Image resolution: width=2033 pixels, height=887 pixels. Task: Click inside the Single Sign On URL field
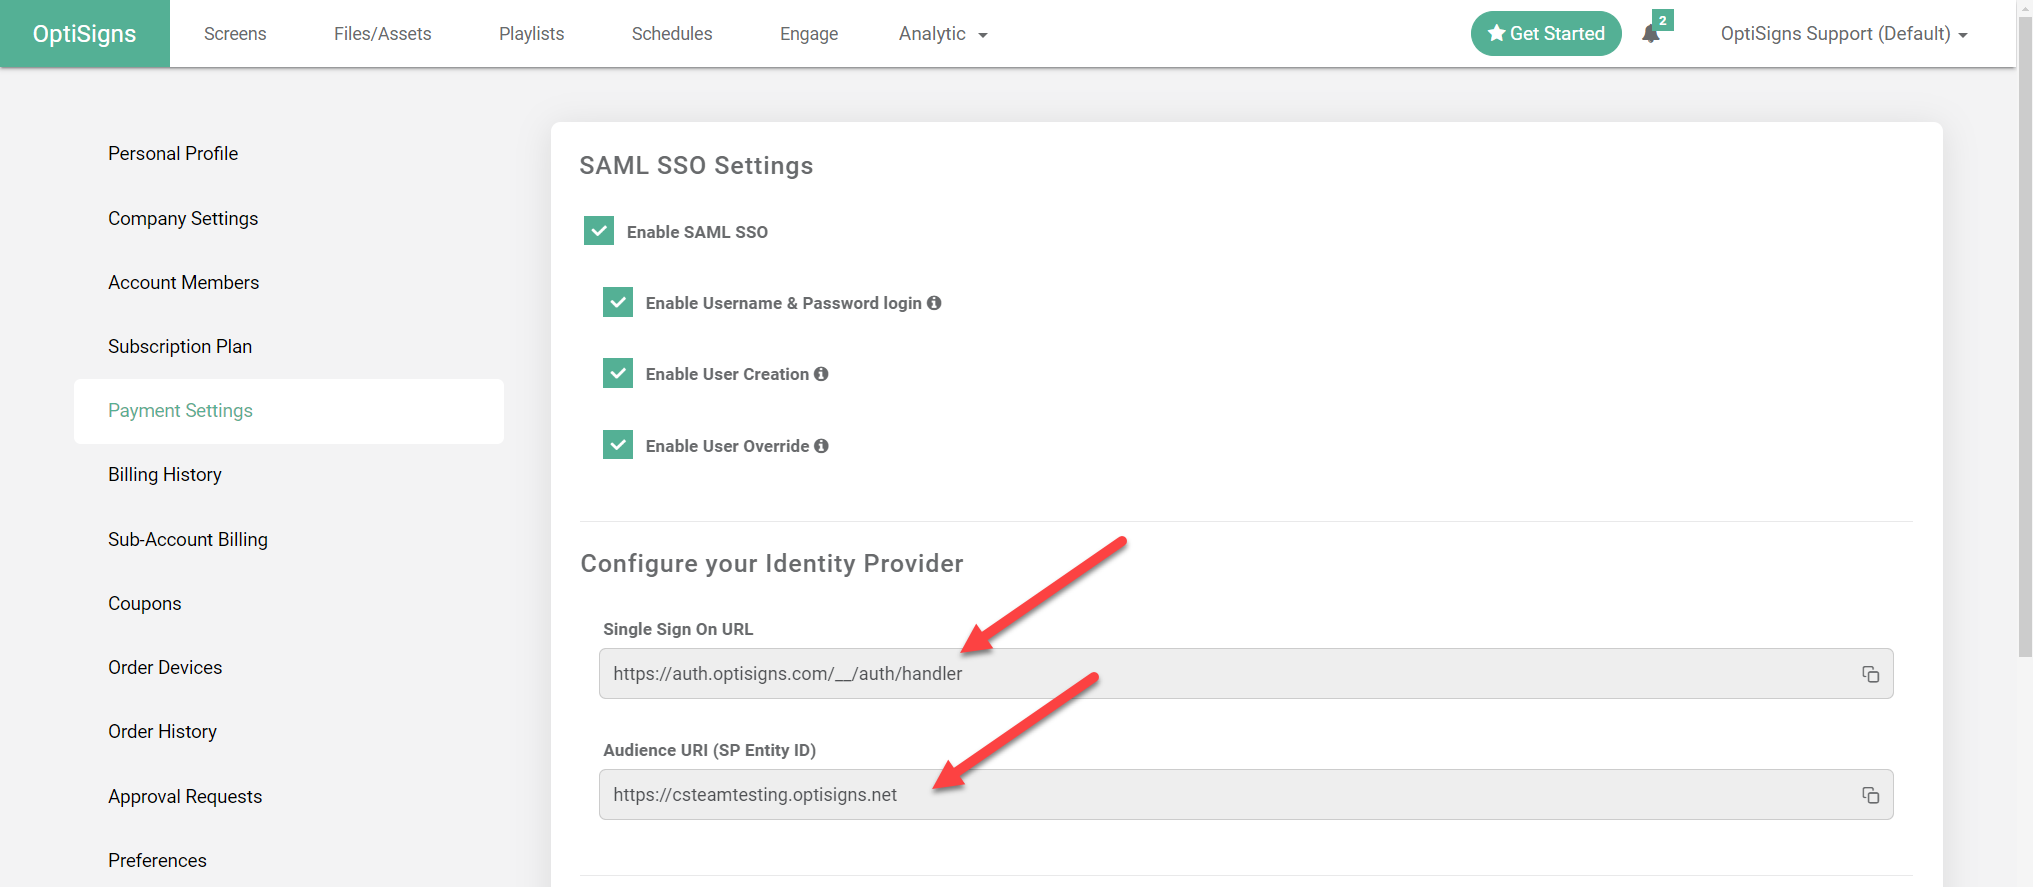point(1200,674)
